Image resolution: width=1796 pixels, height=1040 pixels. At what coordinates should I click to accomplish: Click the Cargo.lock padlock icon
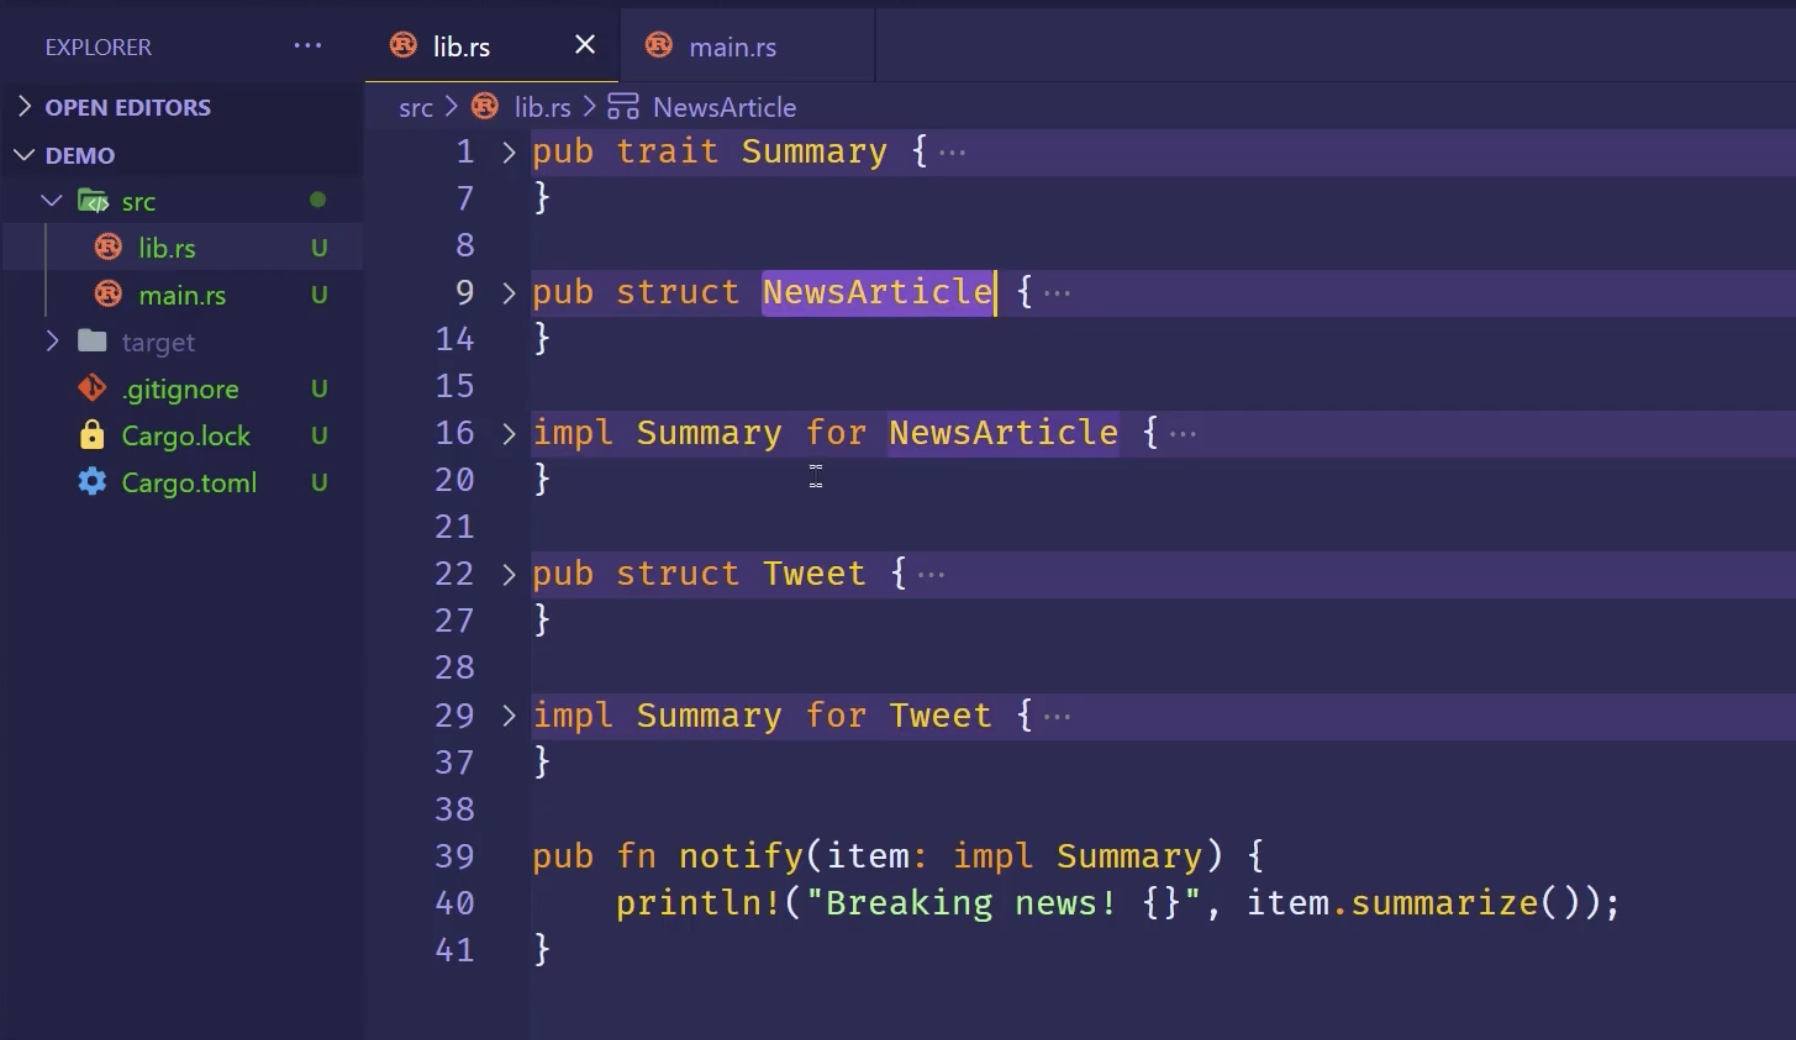[92, 435]
